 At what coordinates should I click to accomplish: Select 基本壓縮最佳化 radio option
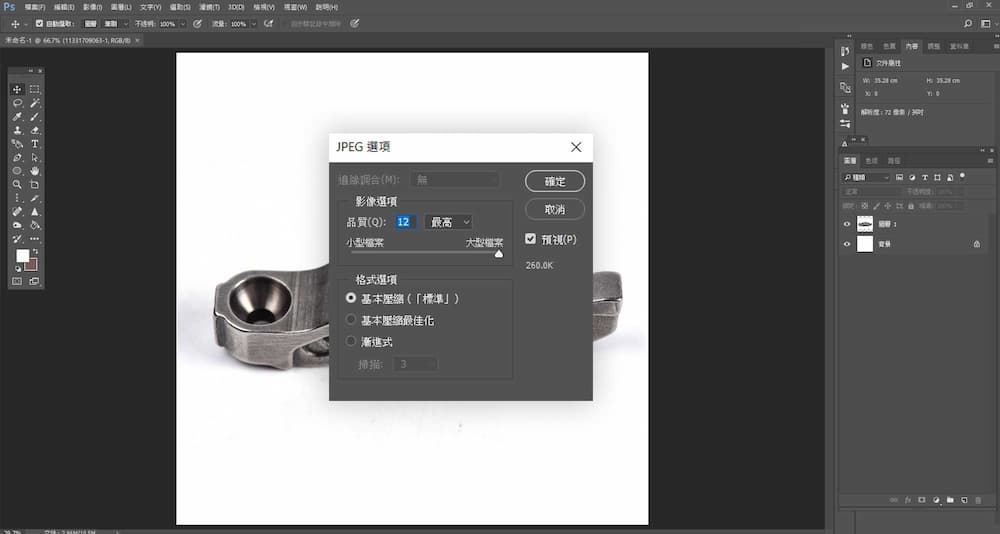tap(350, 320)
